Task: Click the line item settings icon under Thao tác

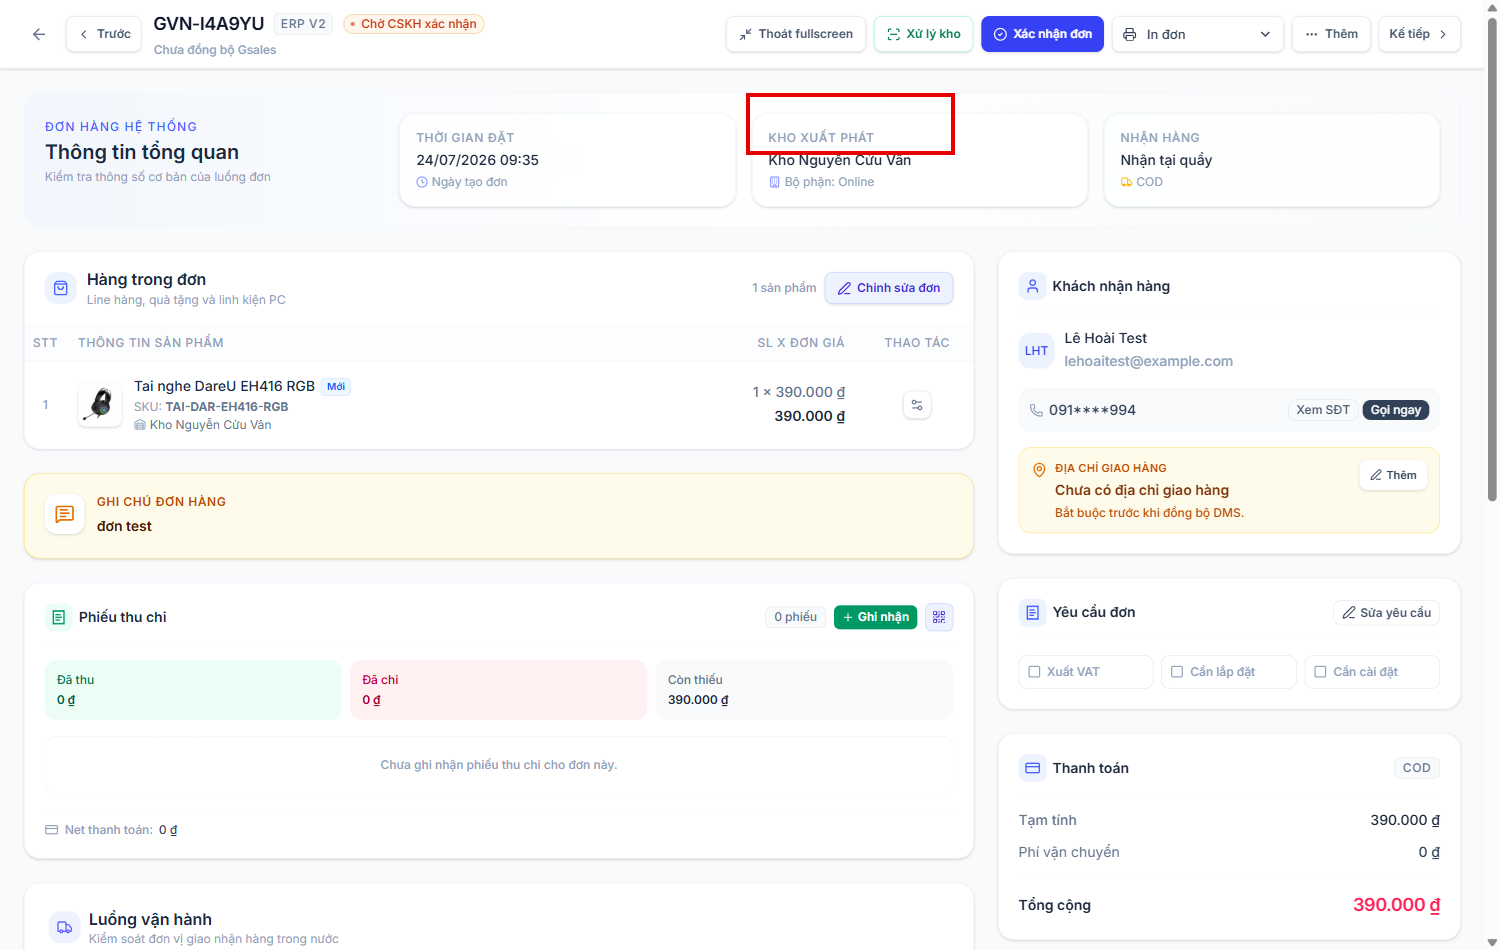Action: pyautogui.click(x=917, y=405)
